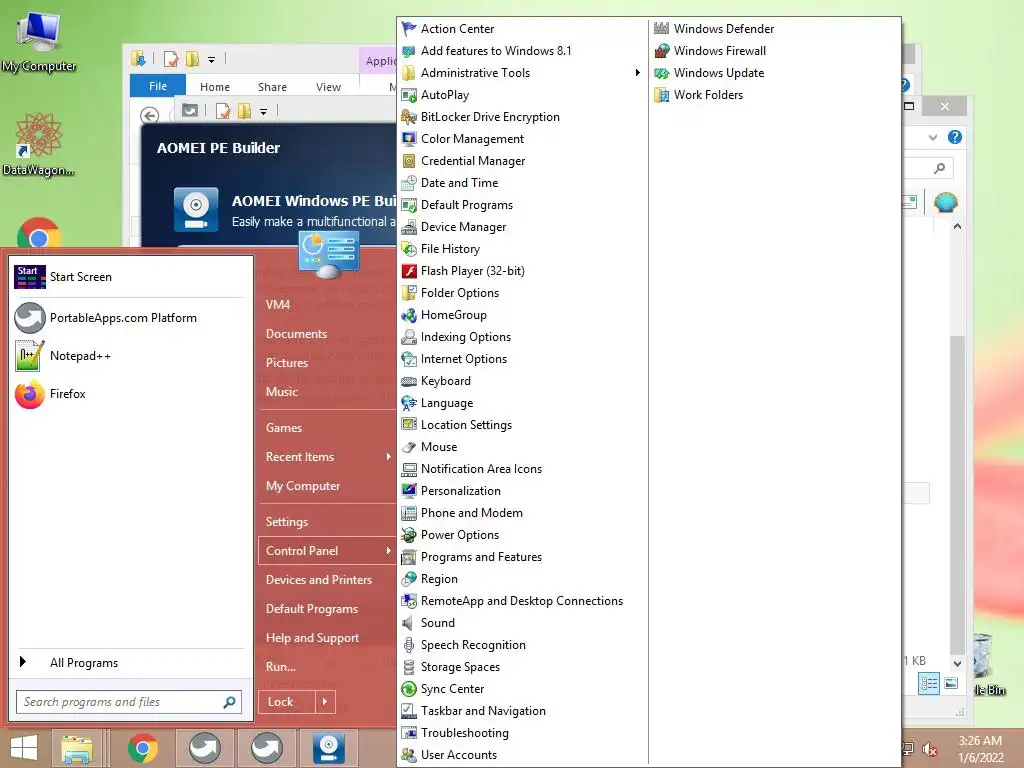Open My Computer desktop icon
The height and width of the screenshot is (768, 1024).
(39, 40)
